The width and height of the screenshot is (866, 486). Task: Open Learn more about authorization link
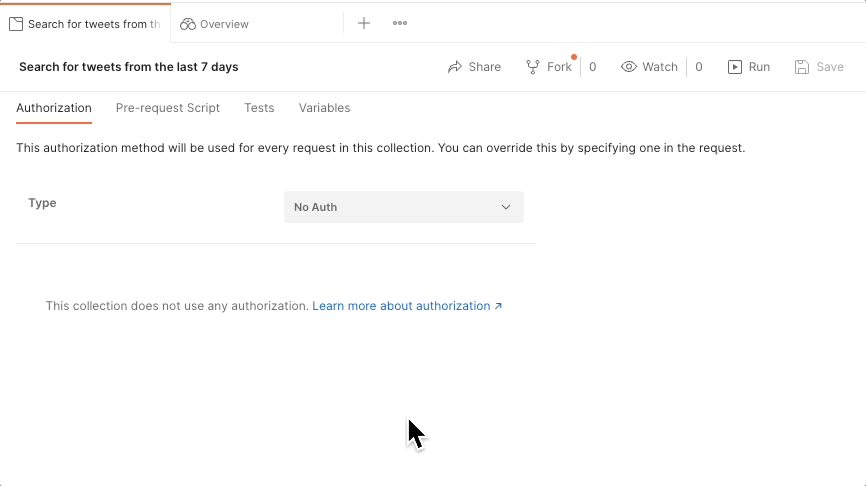[x=407, y=306]
